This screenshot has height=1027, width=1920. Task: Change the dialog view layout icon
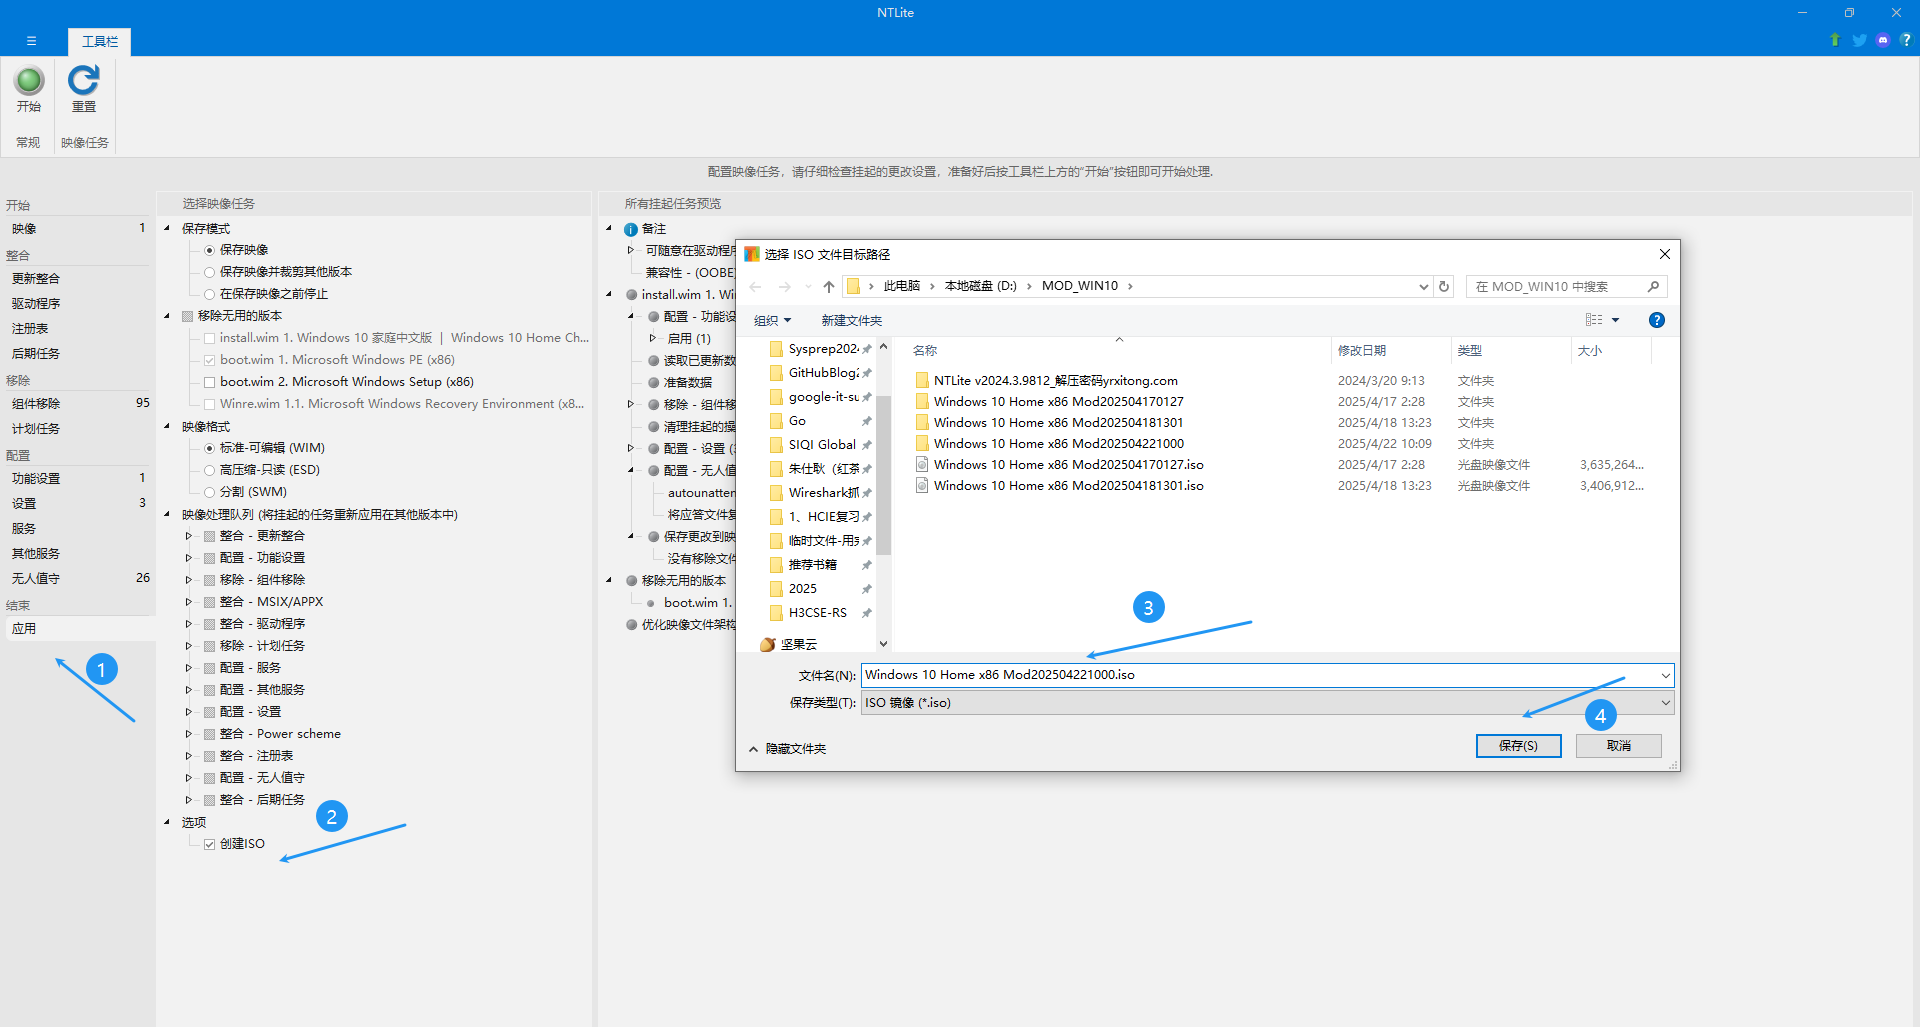coord(1594,320)
